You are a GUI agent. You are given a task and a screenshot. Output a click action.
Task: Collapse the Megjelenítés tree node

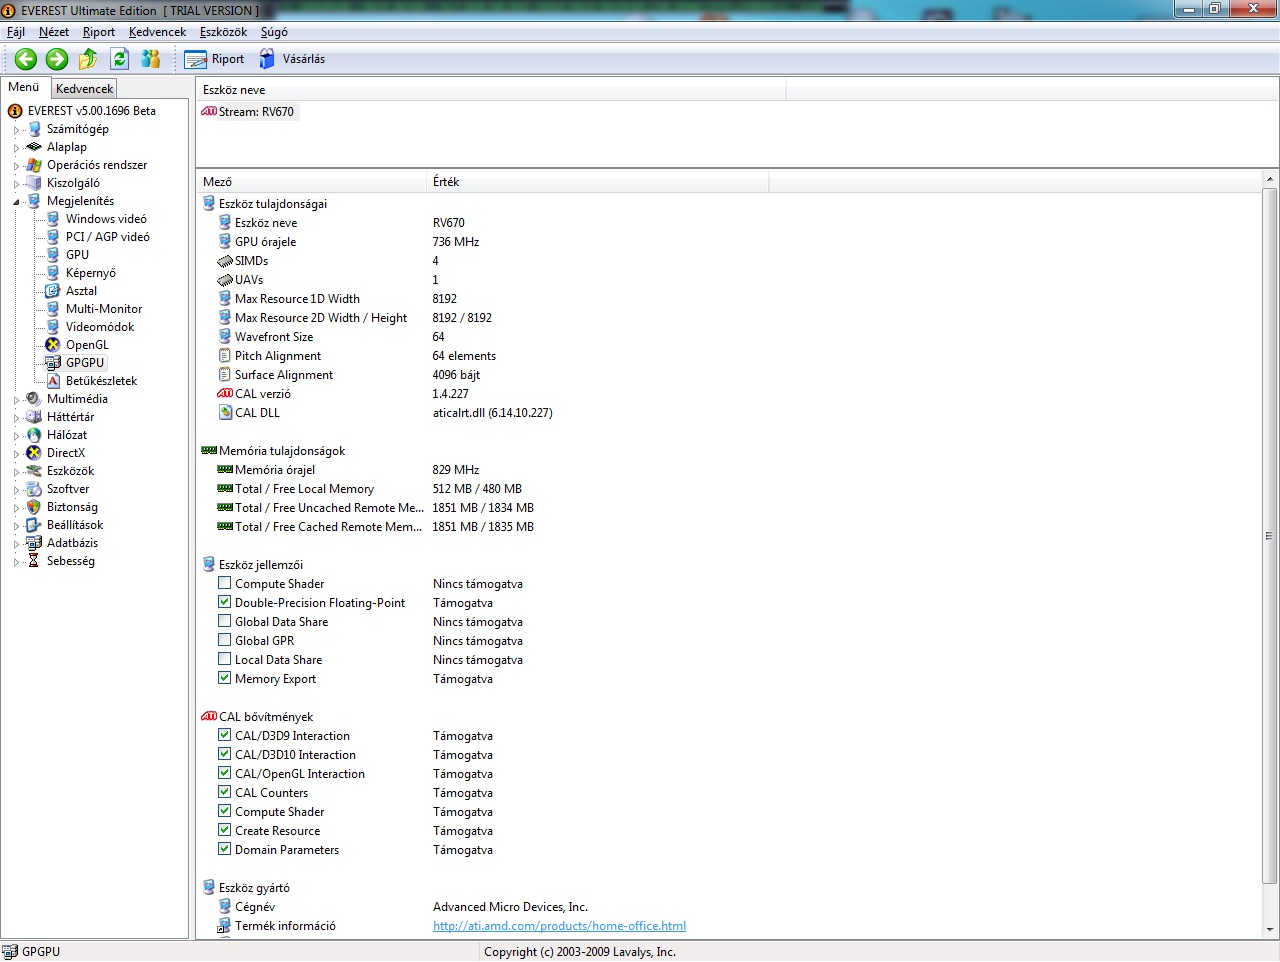click(16, 202)
